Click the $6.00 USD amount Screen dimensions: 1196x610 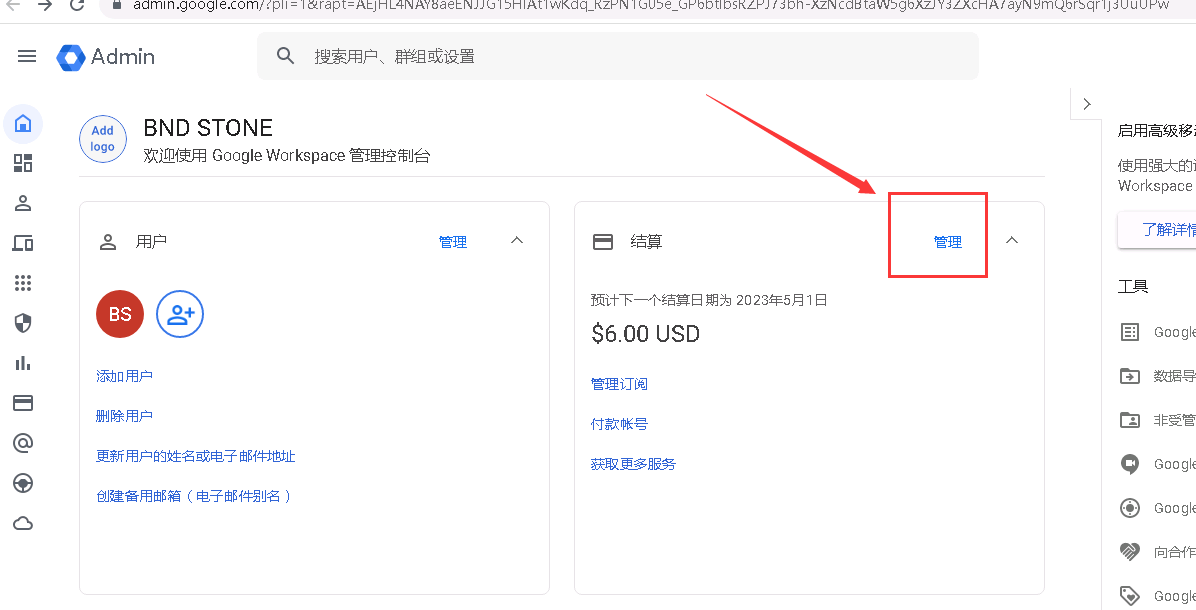(x=645, y=334)
